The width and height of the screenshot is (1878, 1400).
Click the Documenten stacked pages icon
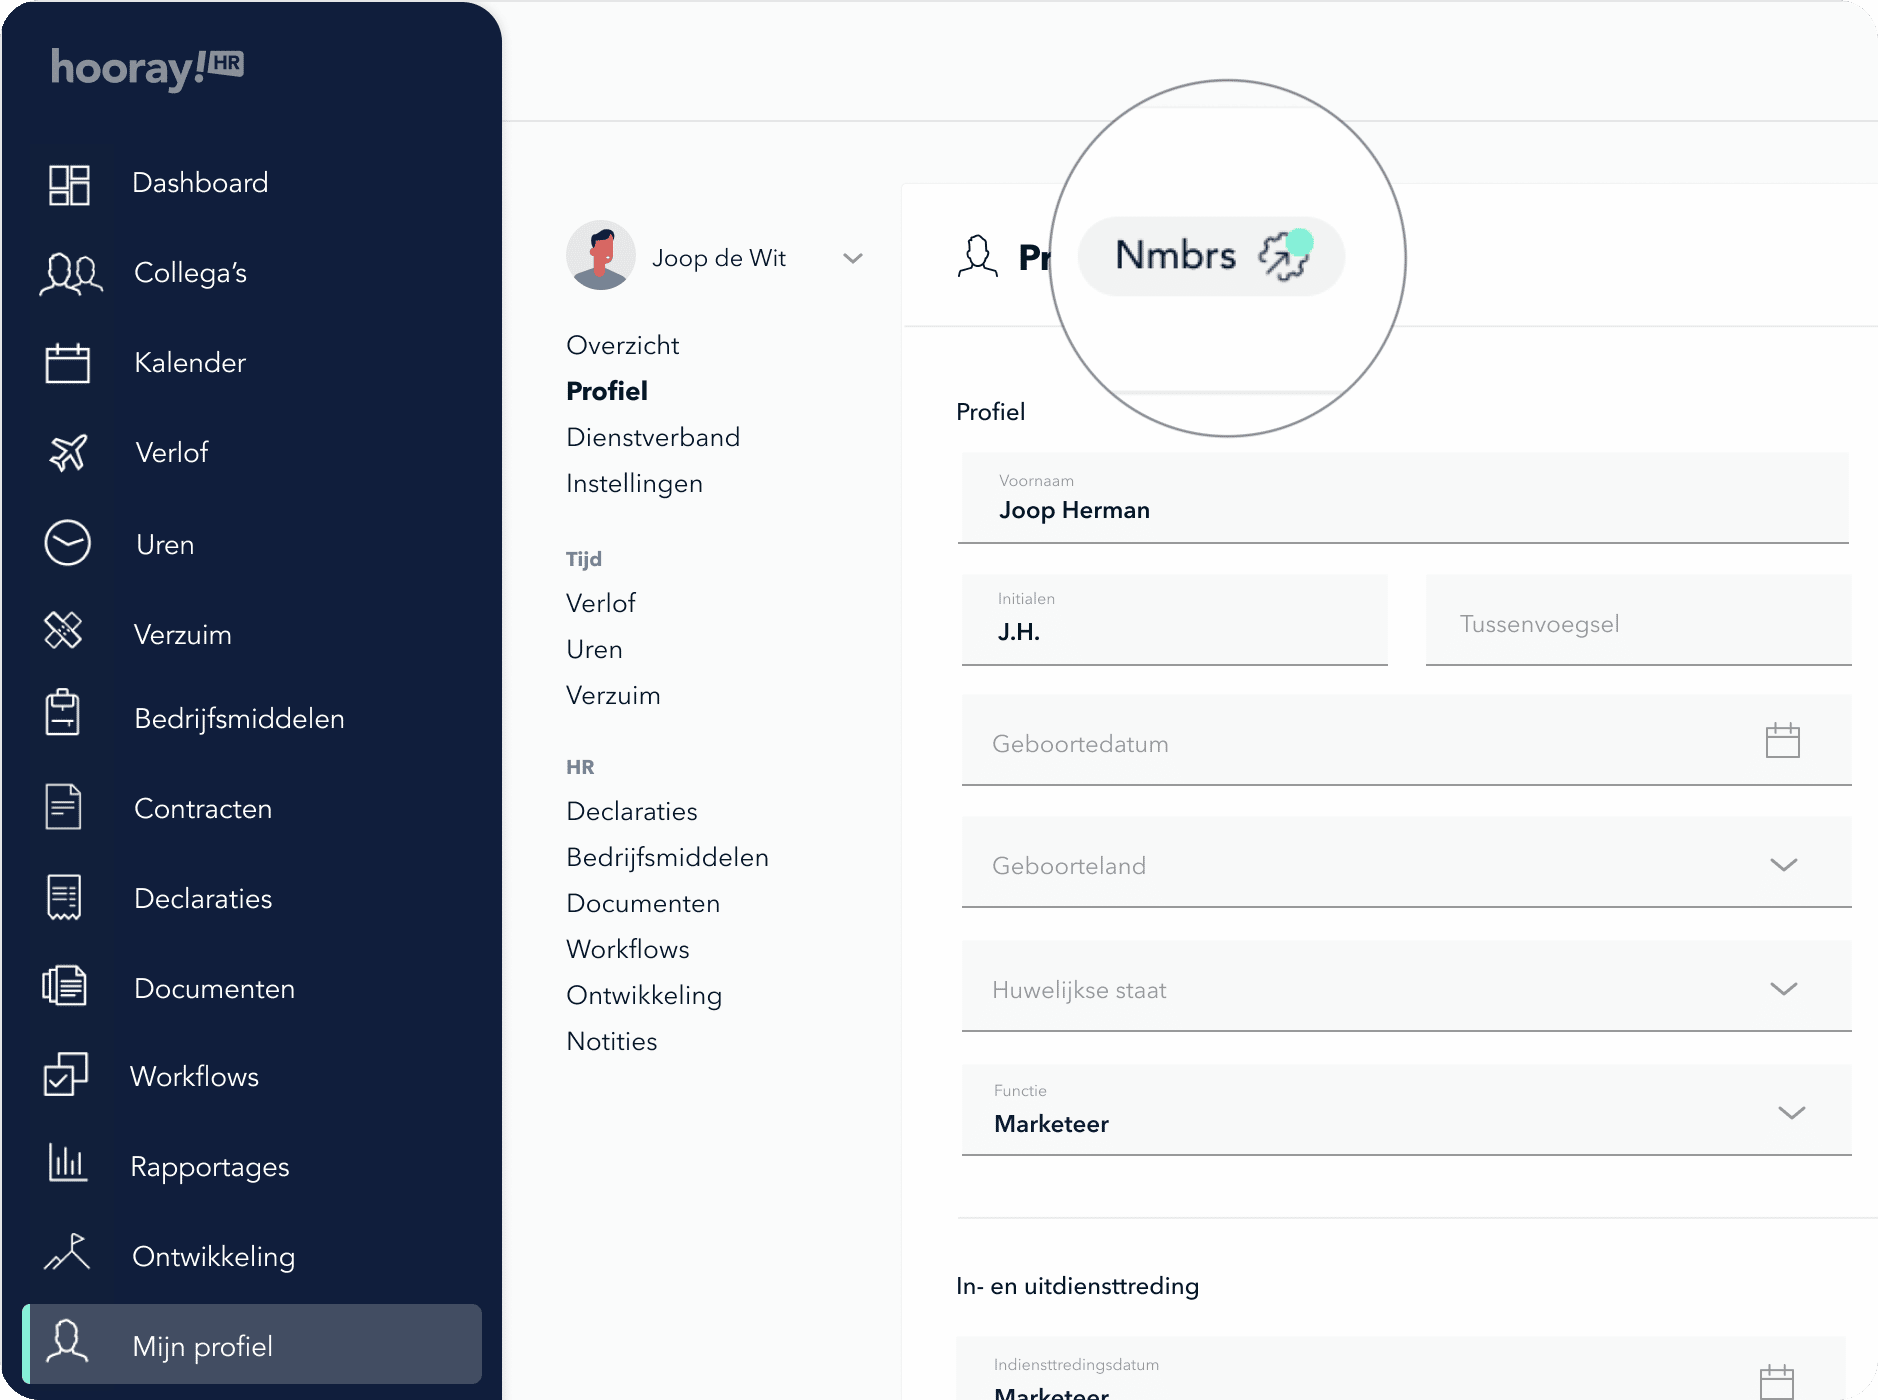pyautogui.click(x=64, y=985)
